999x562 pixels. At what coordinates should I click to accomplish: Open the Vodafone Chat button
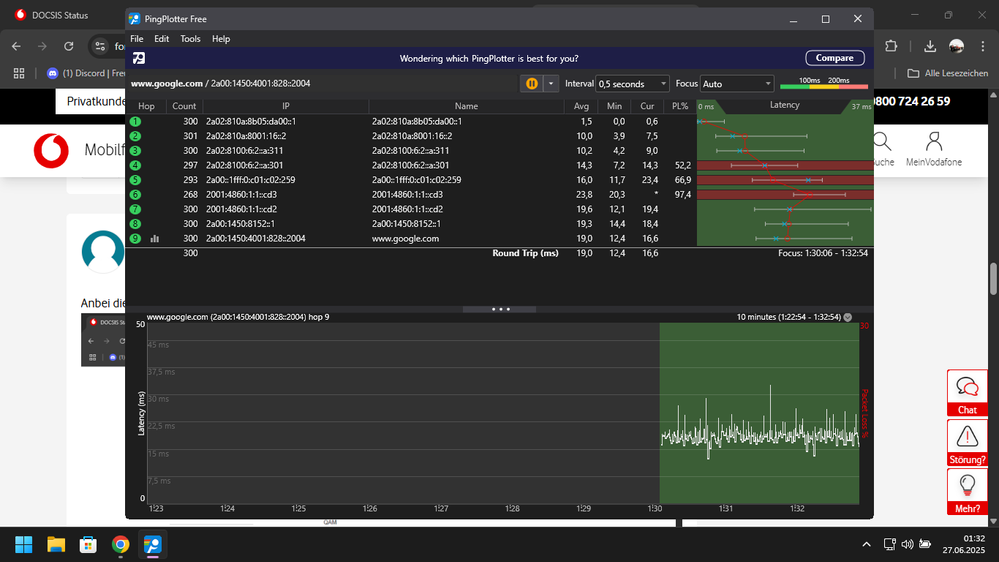tap(967, 394)
